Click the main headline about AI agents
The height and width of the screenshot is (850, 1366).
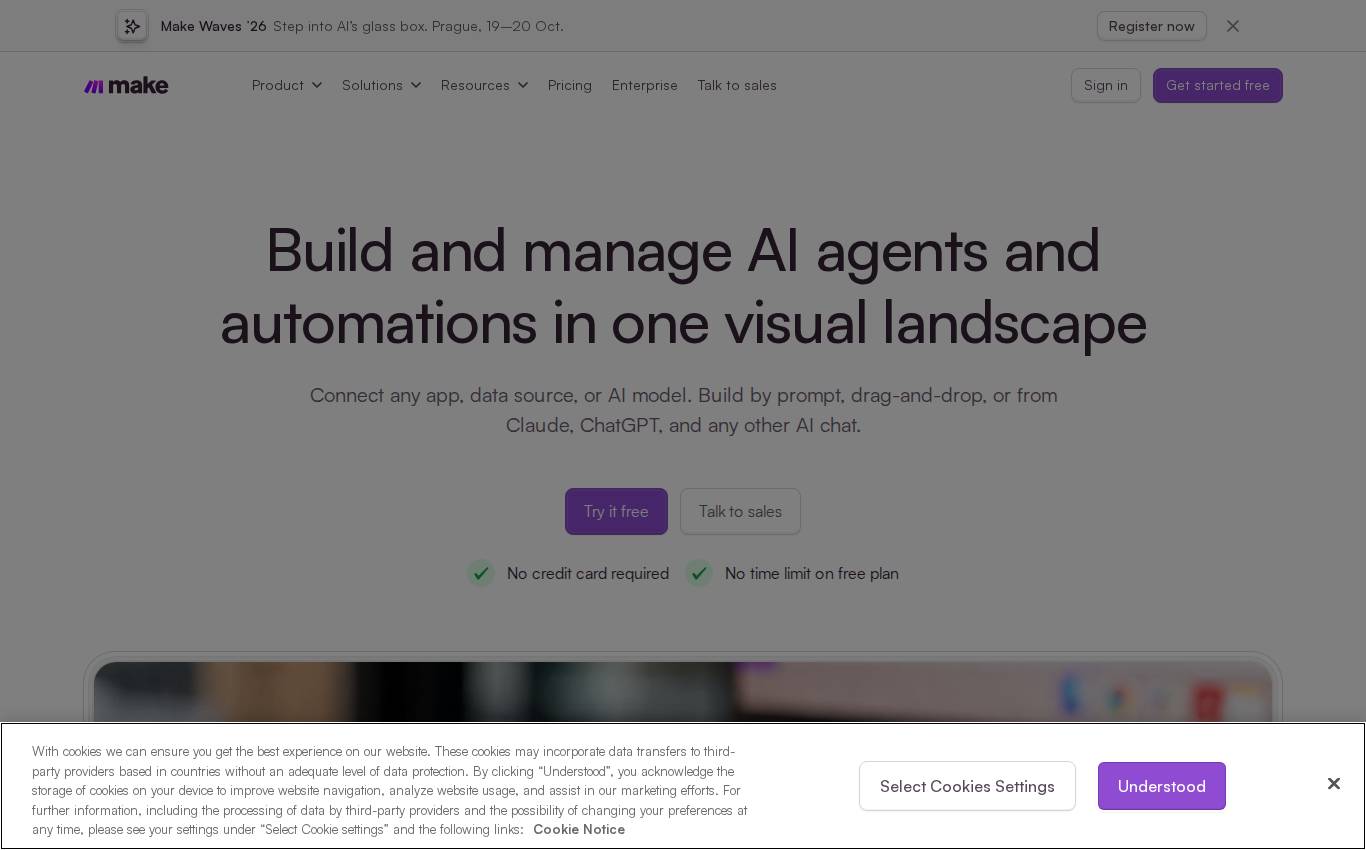click(683, 286)
